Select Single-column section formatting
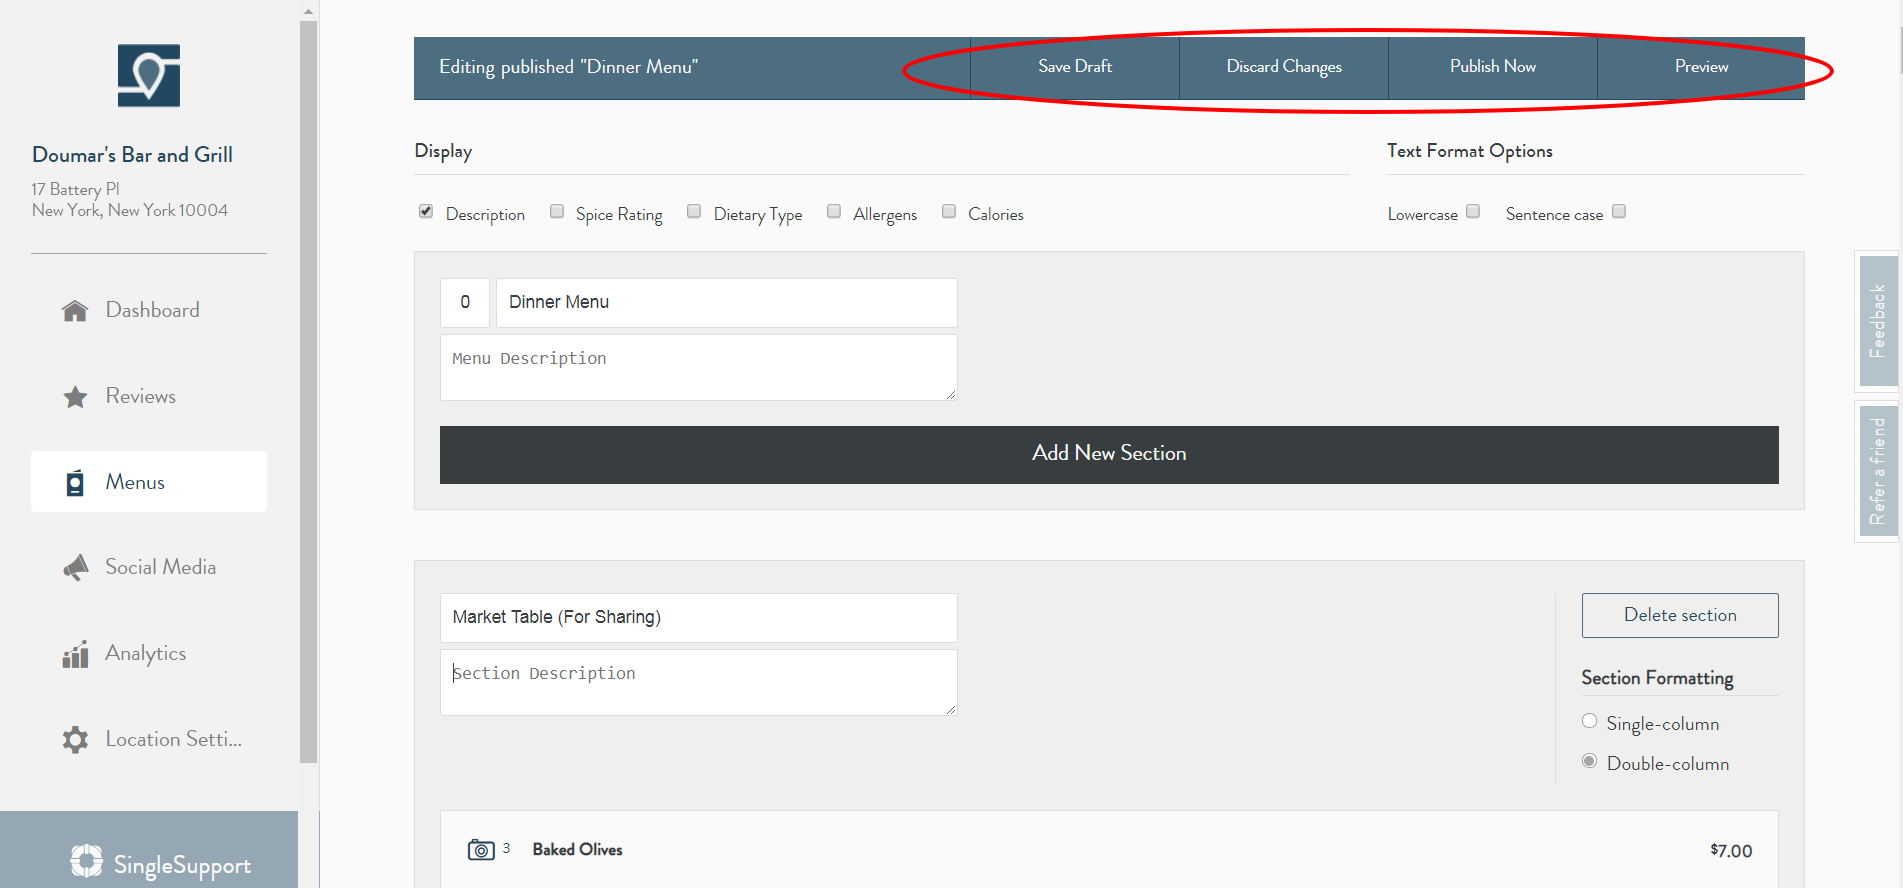 [x=1589, y=721]
